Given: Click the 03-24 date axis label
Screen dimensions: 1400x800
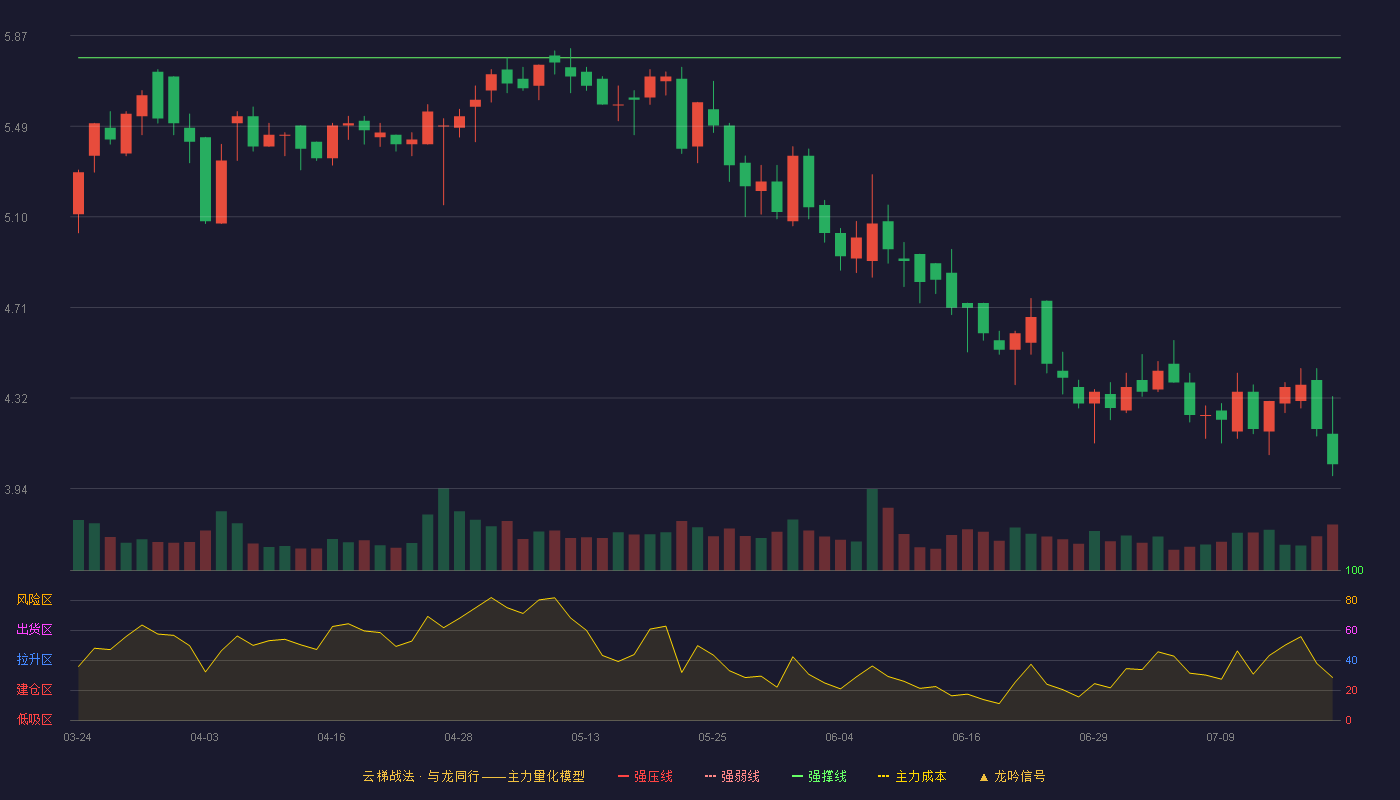Looking at the screenshot, I should (x=77, y=737).
